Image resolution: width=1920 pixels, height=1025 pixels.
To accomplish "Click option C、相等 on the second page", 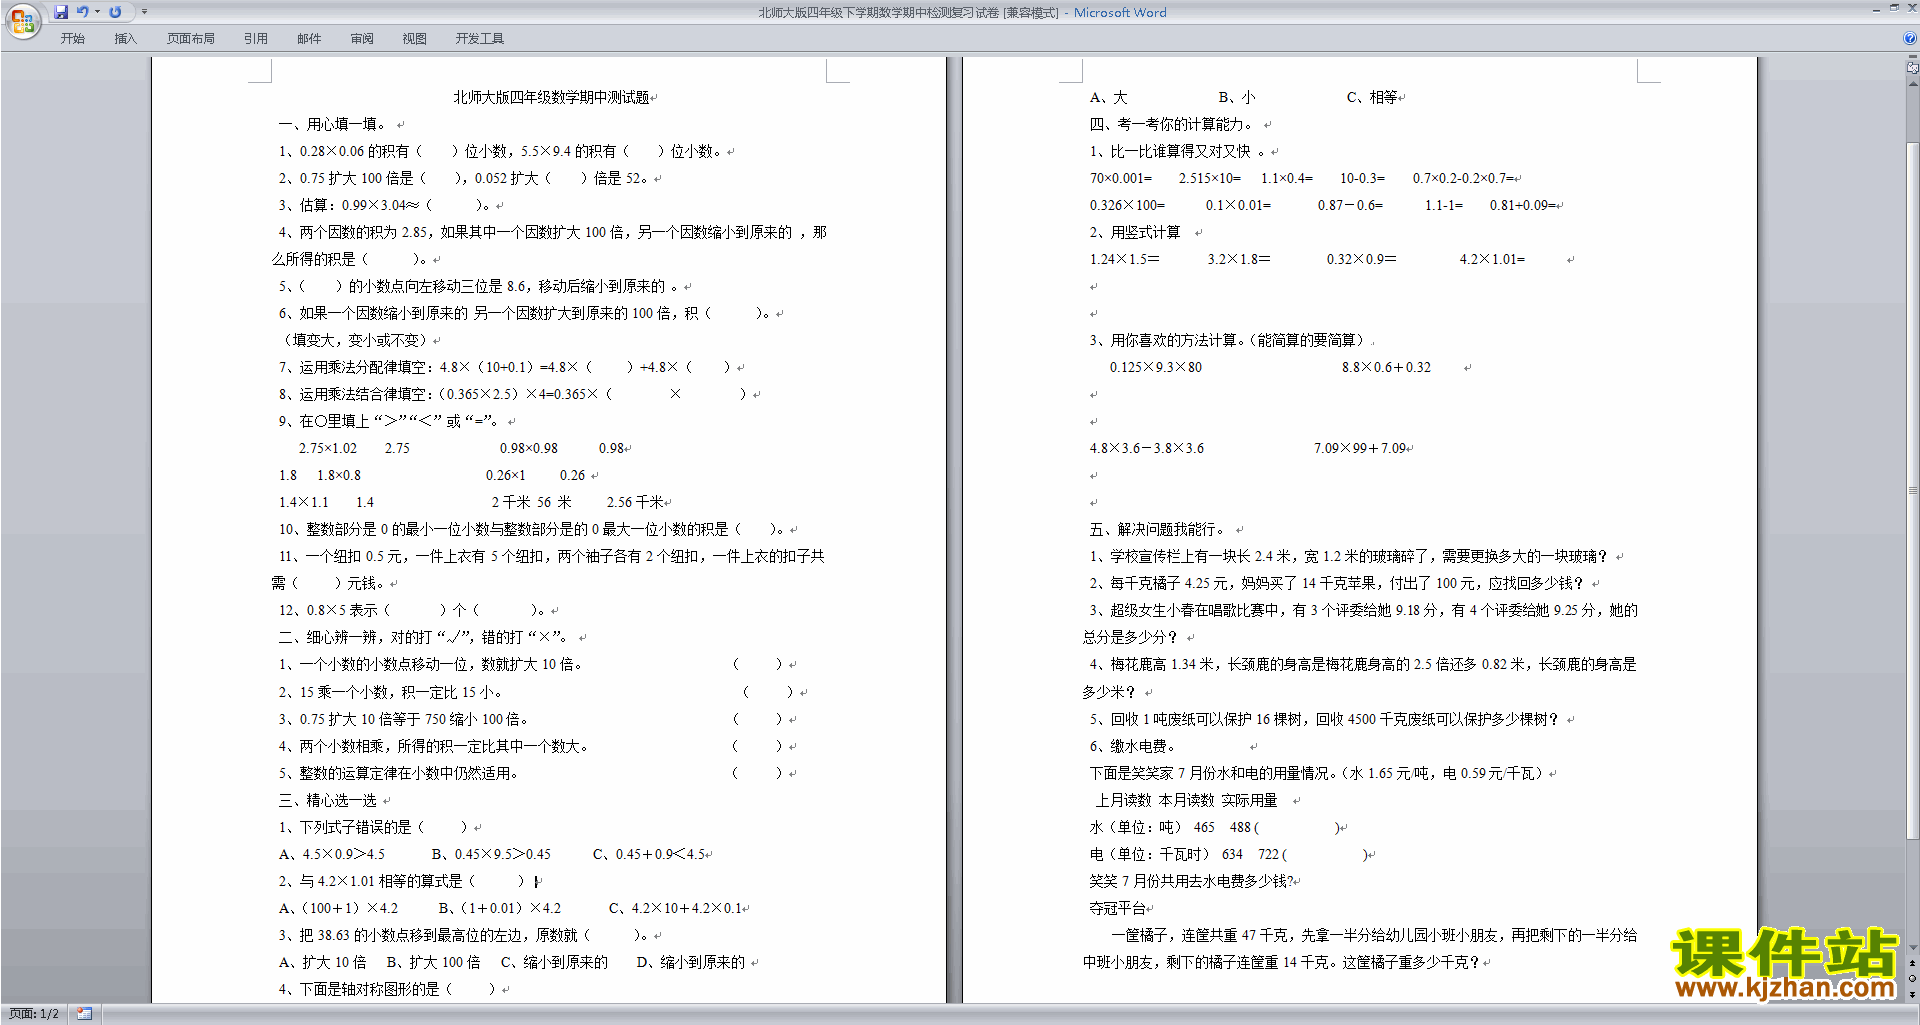I will (x=1372, y=97).
